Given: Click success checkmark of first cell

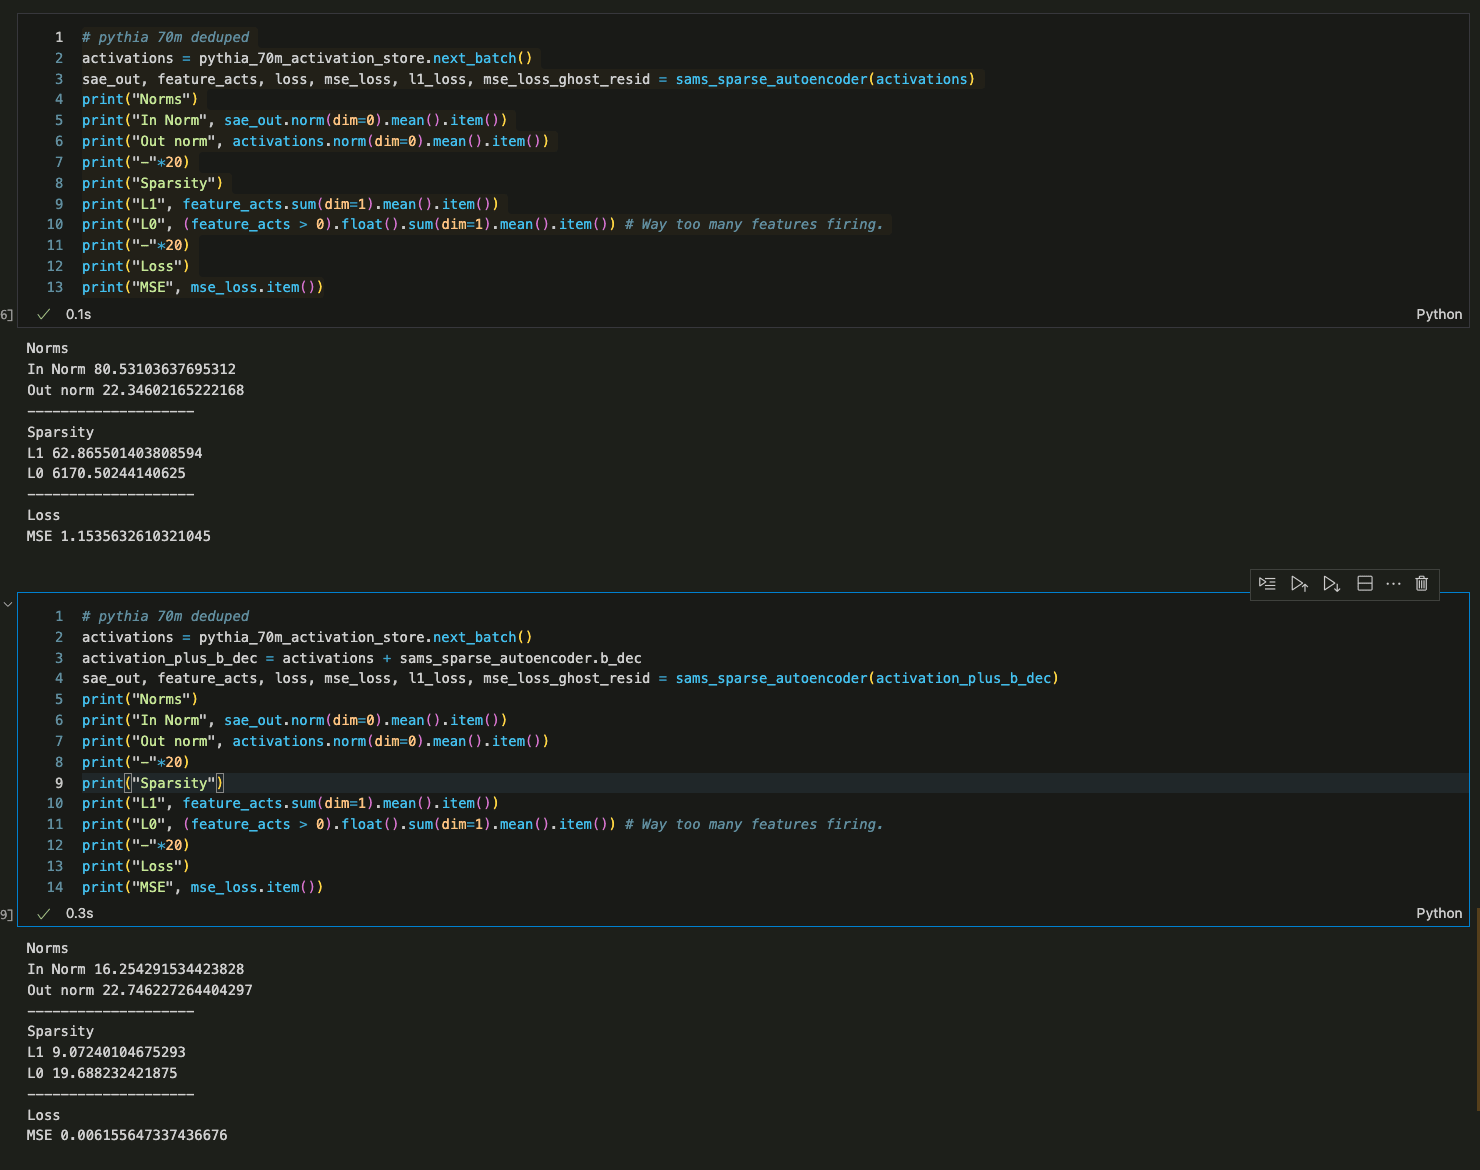Looking at the screenshot, I should pos(43,314).
